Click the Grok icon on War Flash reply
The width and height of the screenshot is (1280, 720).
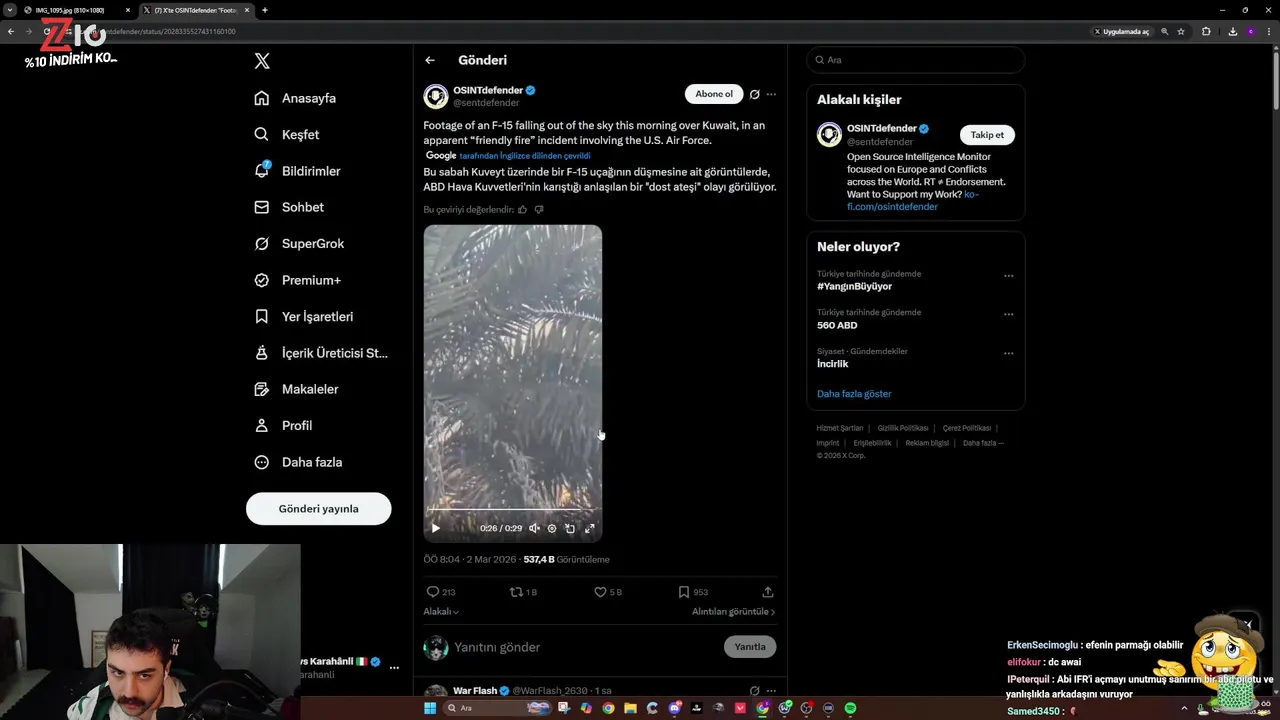(755, 691)
